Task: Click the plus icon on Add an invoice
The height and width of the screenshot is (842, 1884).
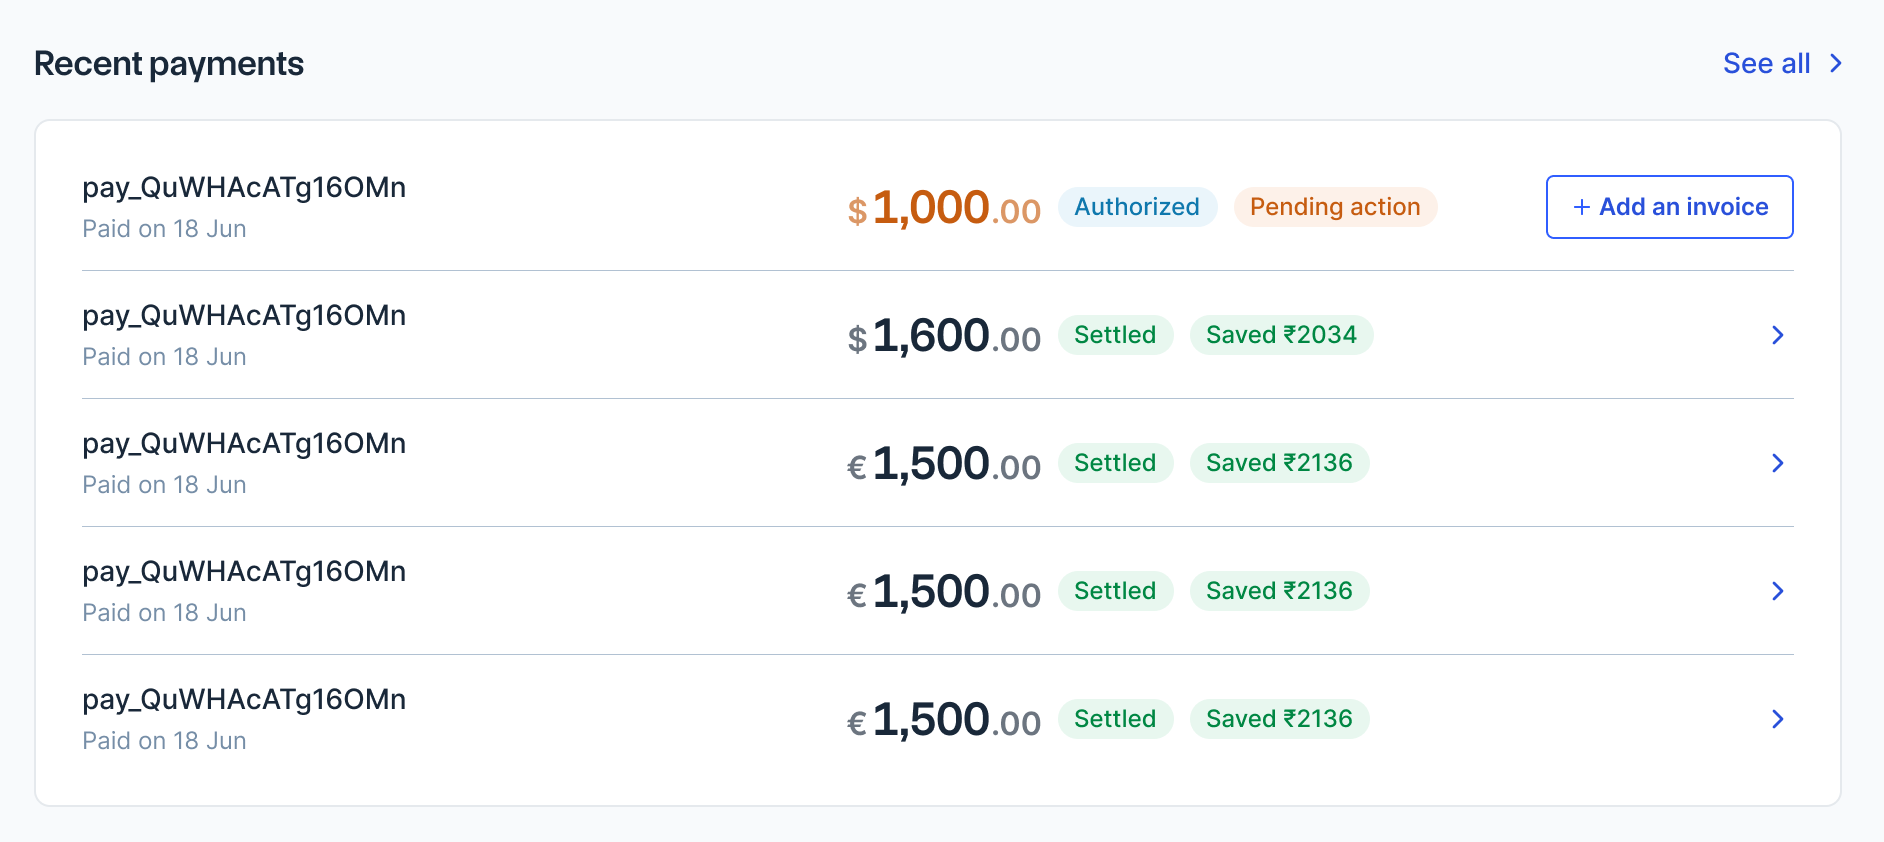Action: pos(1581,206)
